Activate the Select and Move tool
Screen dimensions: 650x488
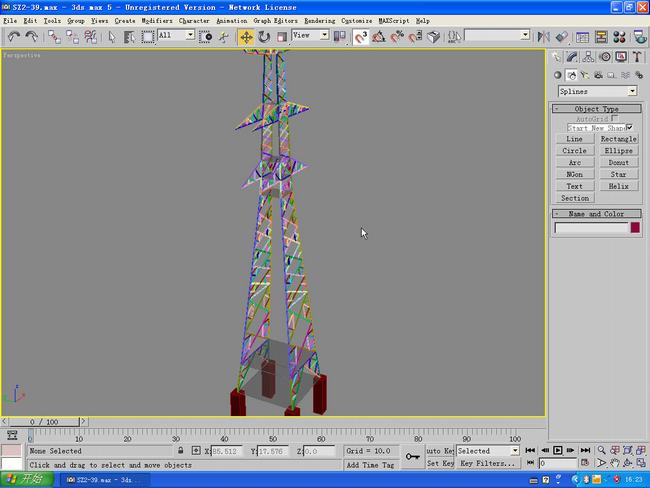246,37
